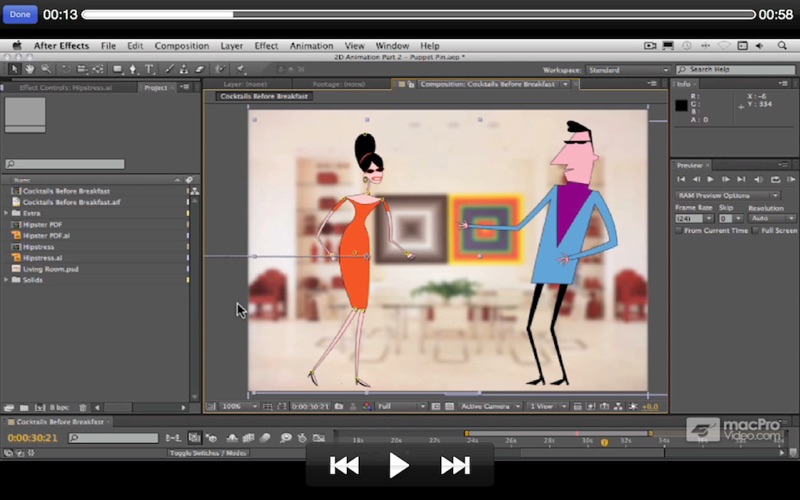Enable Frame Blending for timeline layers
The image size is (800, 500).
pyautogui.click(x=248, y=438)
